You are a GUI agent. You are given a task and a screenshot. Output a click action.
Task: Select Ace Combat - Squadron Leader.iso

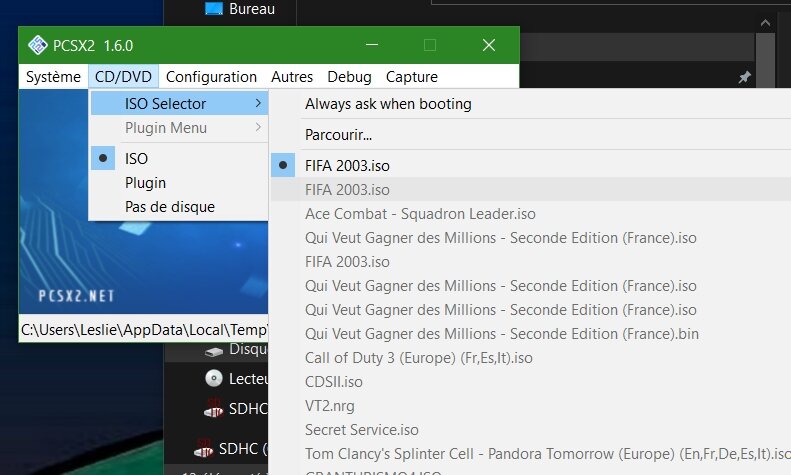pos(420,214)
